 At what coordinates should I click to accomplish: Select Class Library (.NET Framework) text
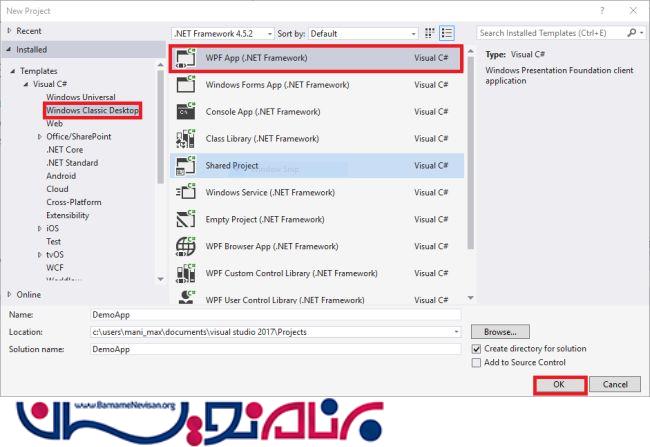pos(262,139)
